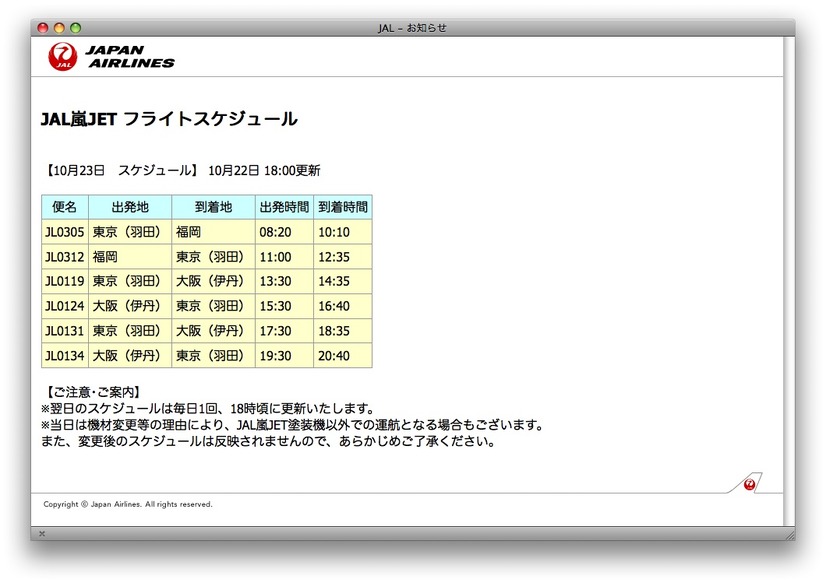Click '大阪（伊丹）' origin in JL0124 row

(127, 306)
